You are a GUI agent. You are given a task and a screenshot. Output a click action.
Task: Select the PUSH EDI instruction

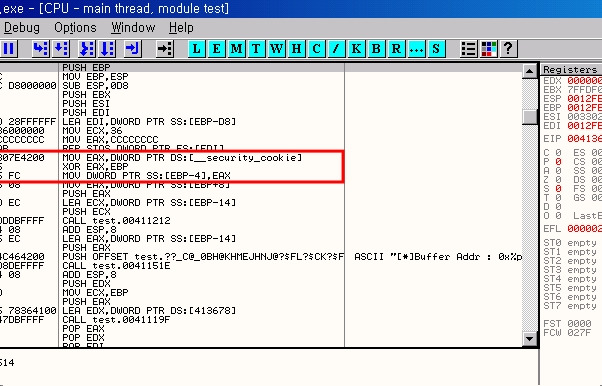coord(86,113)
